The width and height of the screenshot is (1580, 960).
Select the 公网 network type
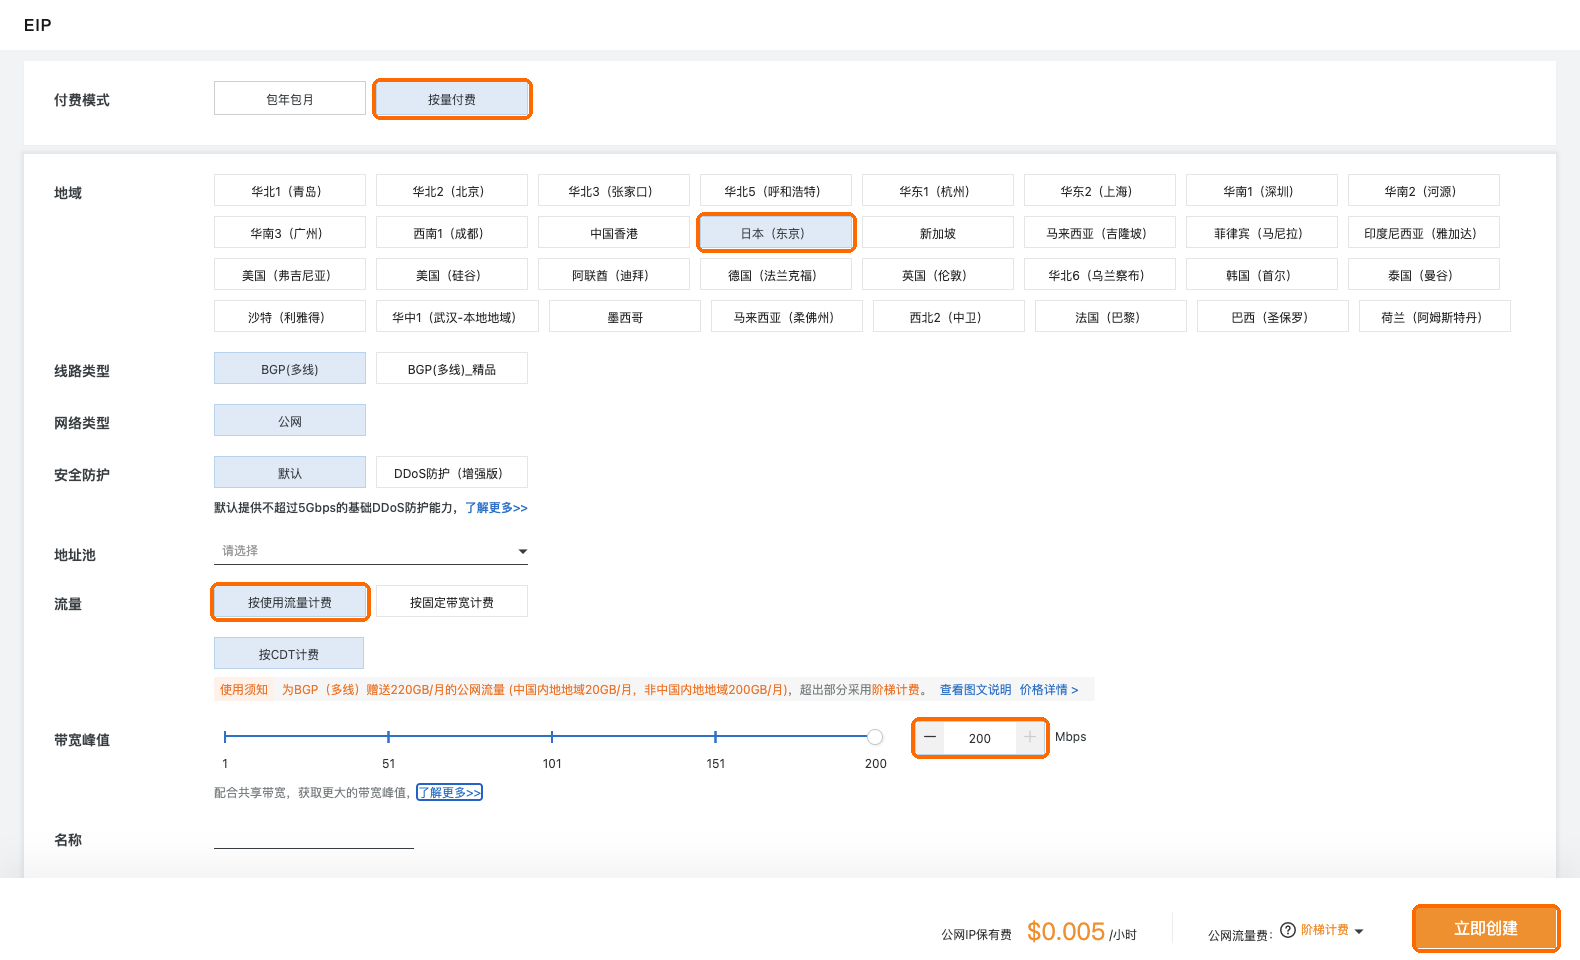pos(290,421)
